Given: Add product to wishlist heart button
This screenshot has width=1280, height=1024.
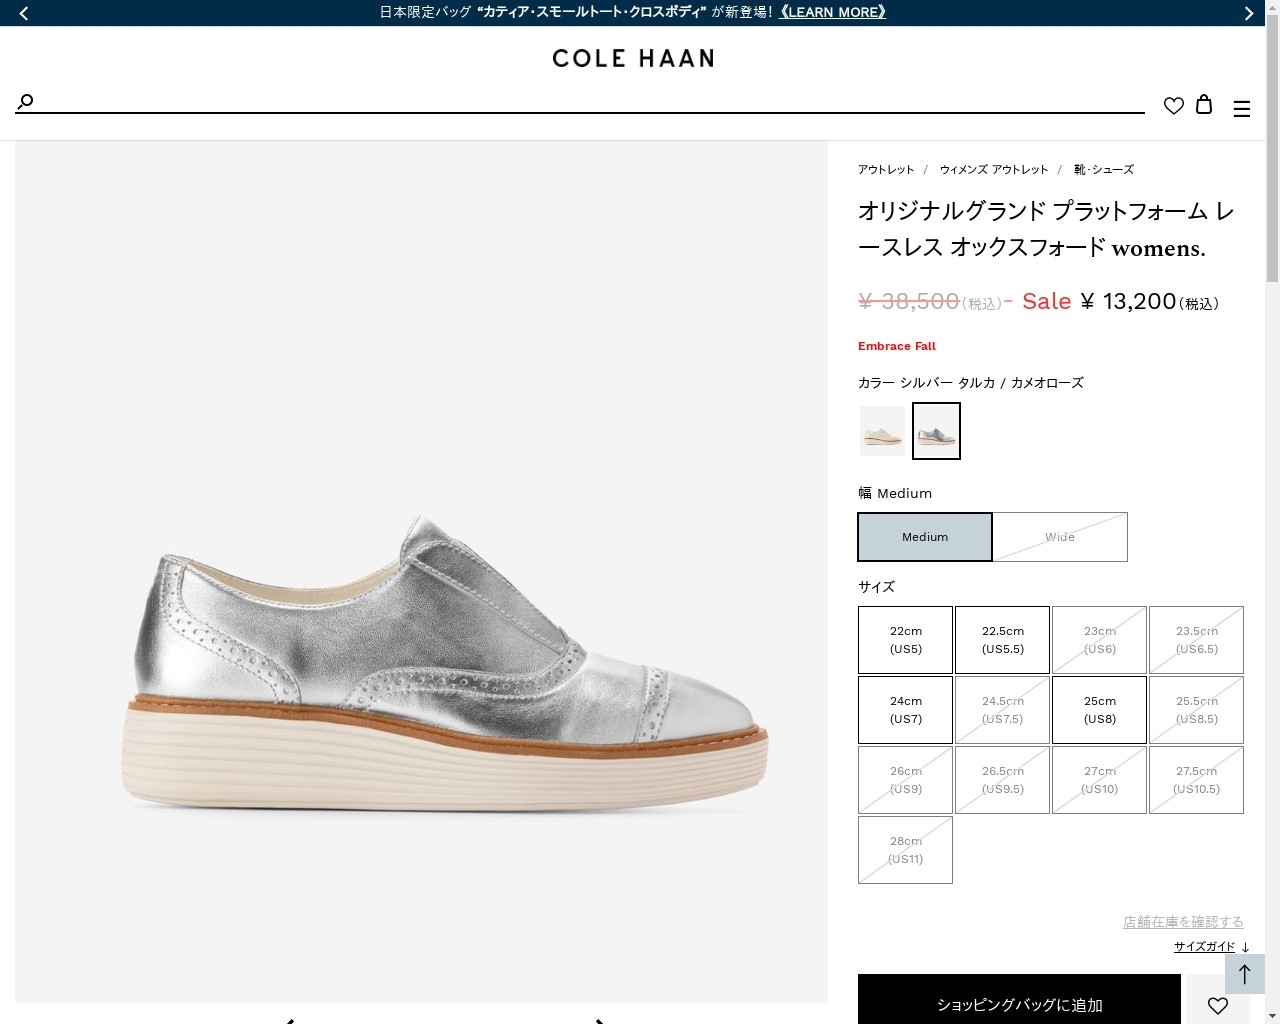Looking at the screenshot, I should pos(1217,1004).
